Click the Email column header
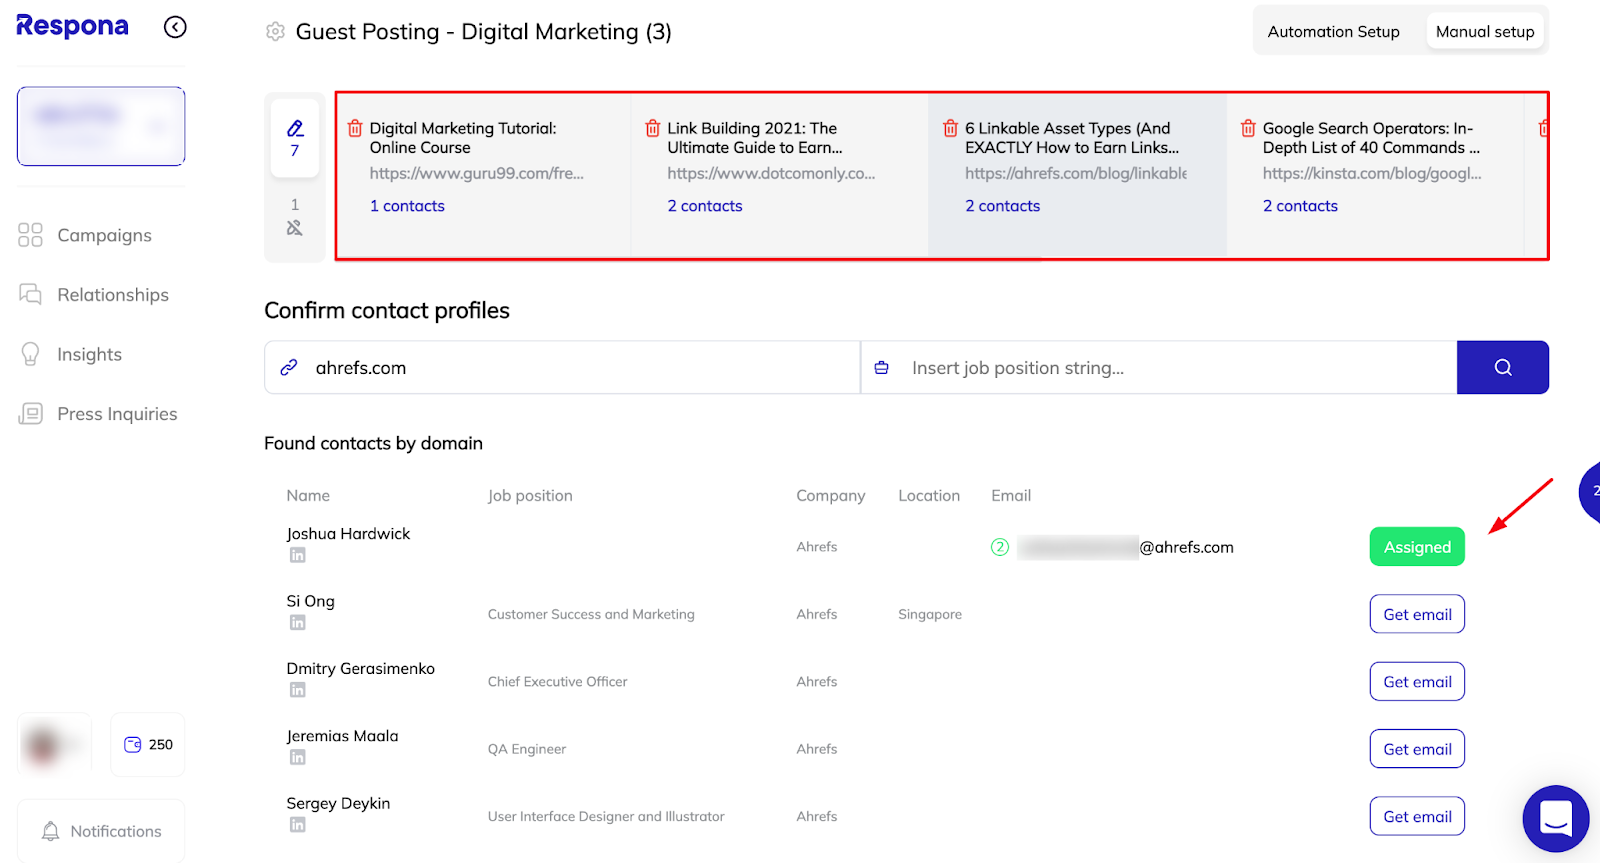This screenshot has width=1600, height=863. pos(1011,495)
